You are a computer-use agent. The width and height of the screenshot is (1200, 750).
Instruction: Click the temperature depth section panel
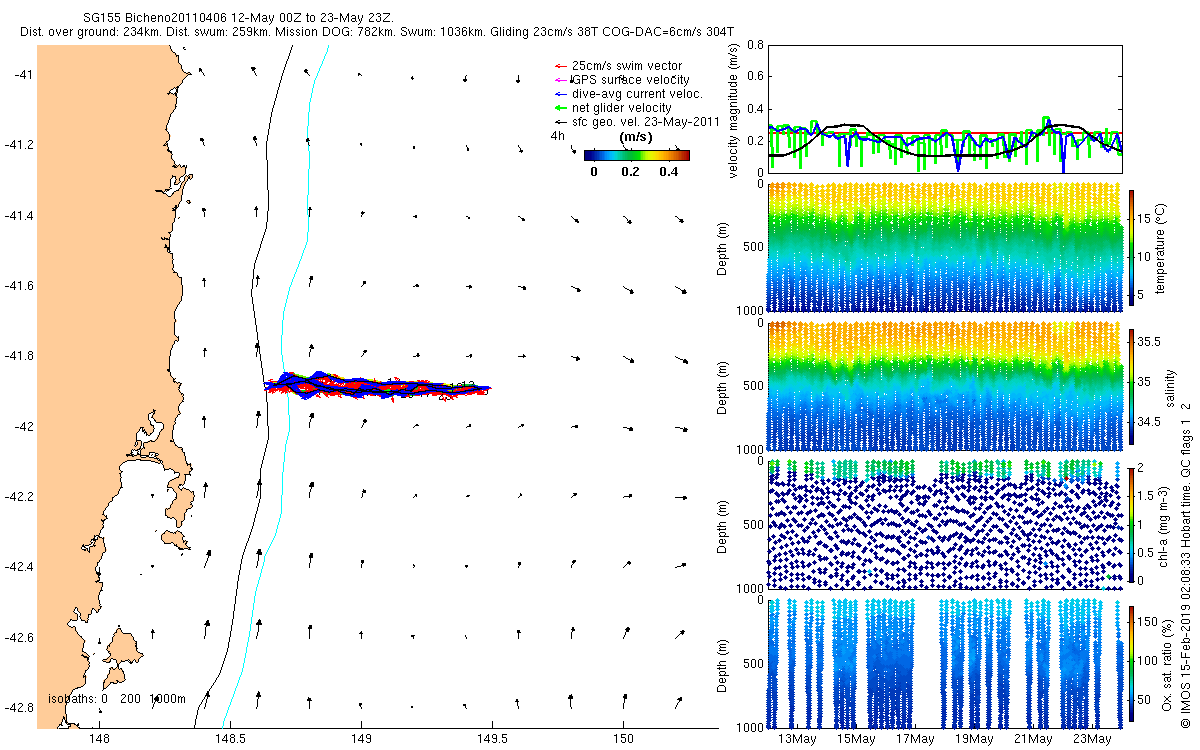click(945, 248)
